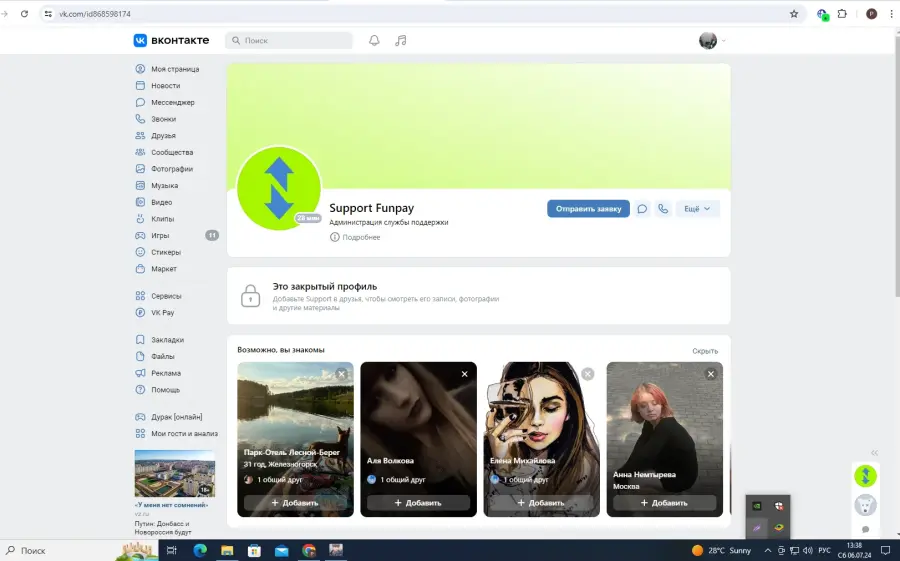This screenshot has height=561, width=900.
Task: Open Microsoft Edge from taskbar
Action: [x=200, y=550]
